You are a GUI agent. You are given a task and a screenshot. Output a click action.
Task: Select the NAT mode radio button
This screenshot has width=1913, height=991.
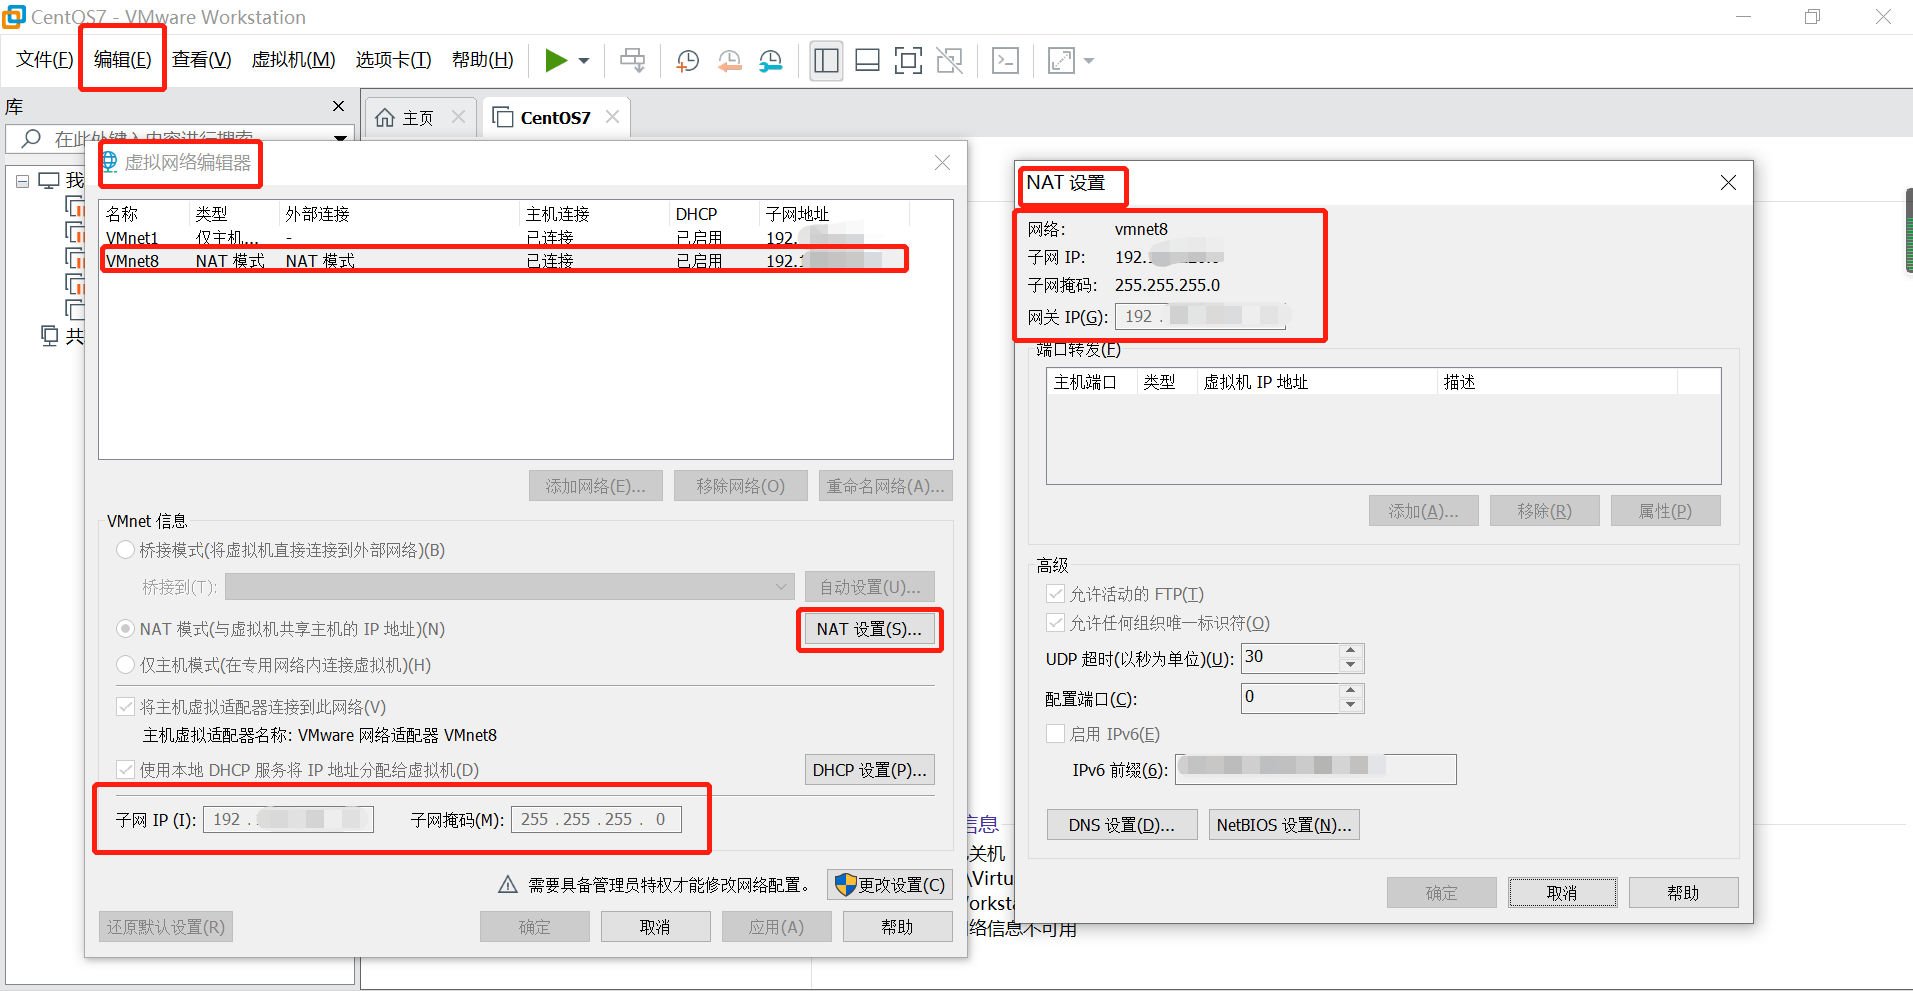click(125, 629)
